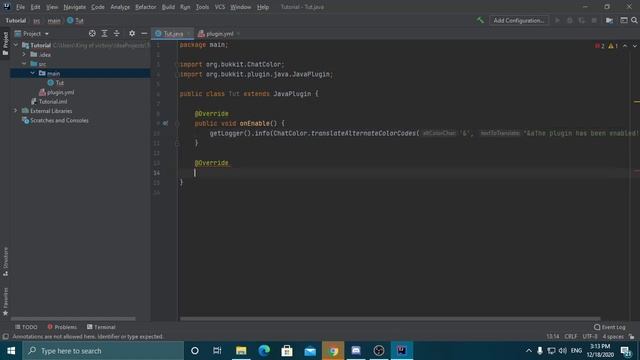
Task: Click UTF-8 encoding in status bar
Action: point(590,336)
